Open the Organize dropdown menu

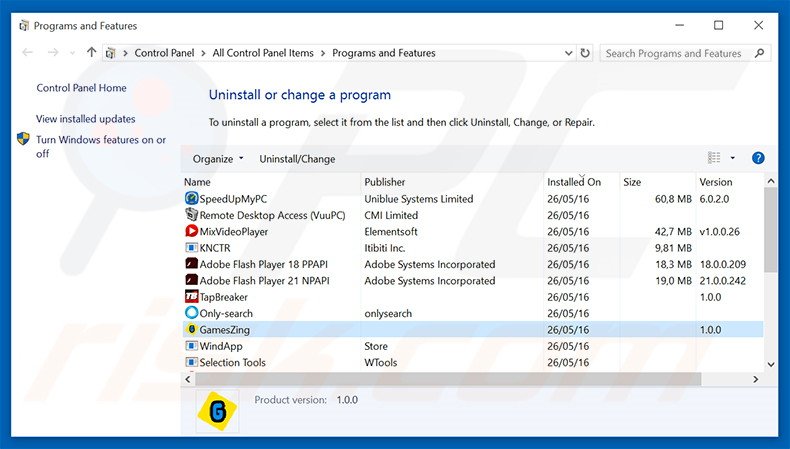coord(218,159)
